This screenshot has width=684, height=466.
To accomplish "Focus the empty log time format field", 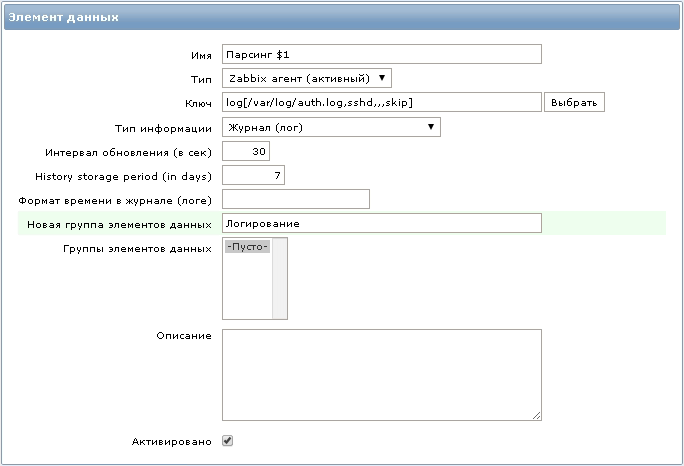I will coord(296,199).
